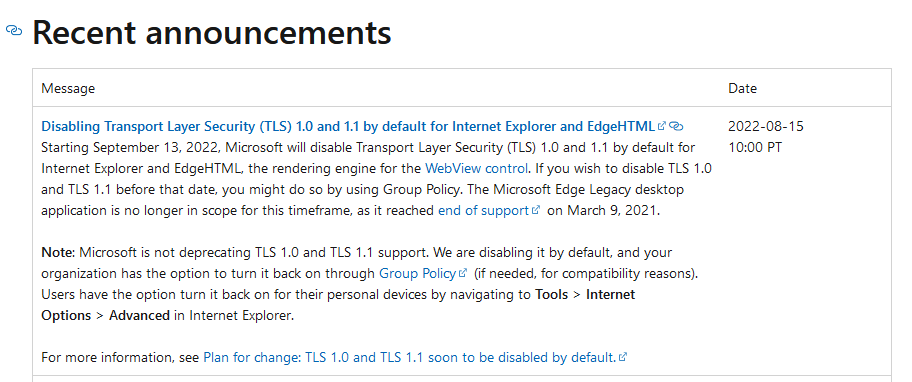Click the 10:00 PT time text

click(755, 148)
